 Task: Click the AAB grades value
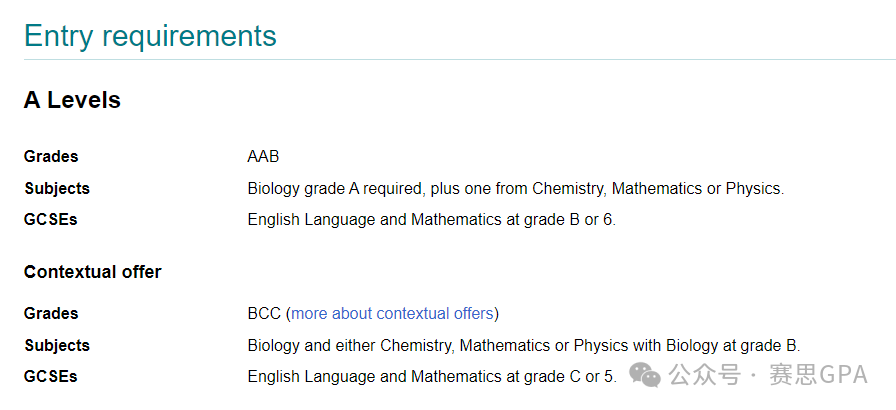[263, 156]
